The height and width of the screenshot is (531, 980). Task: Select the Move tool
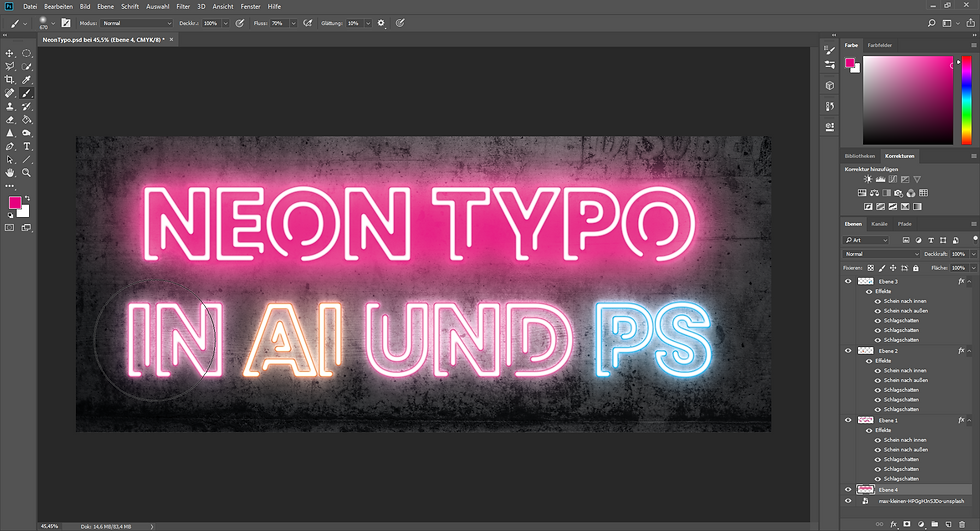pyautogui.click(x=9, y=54)
